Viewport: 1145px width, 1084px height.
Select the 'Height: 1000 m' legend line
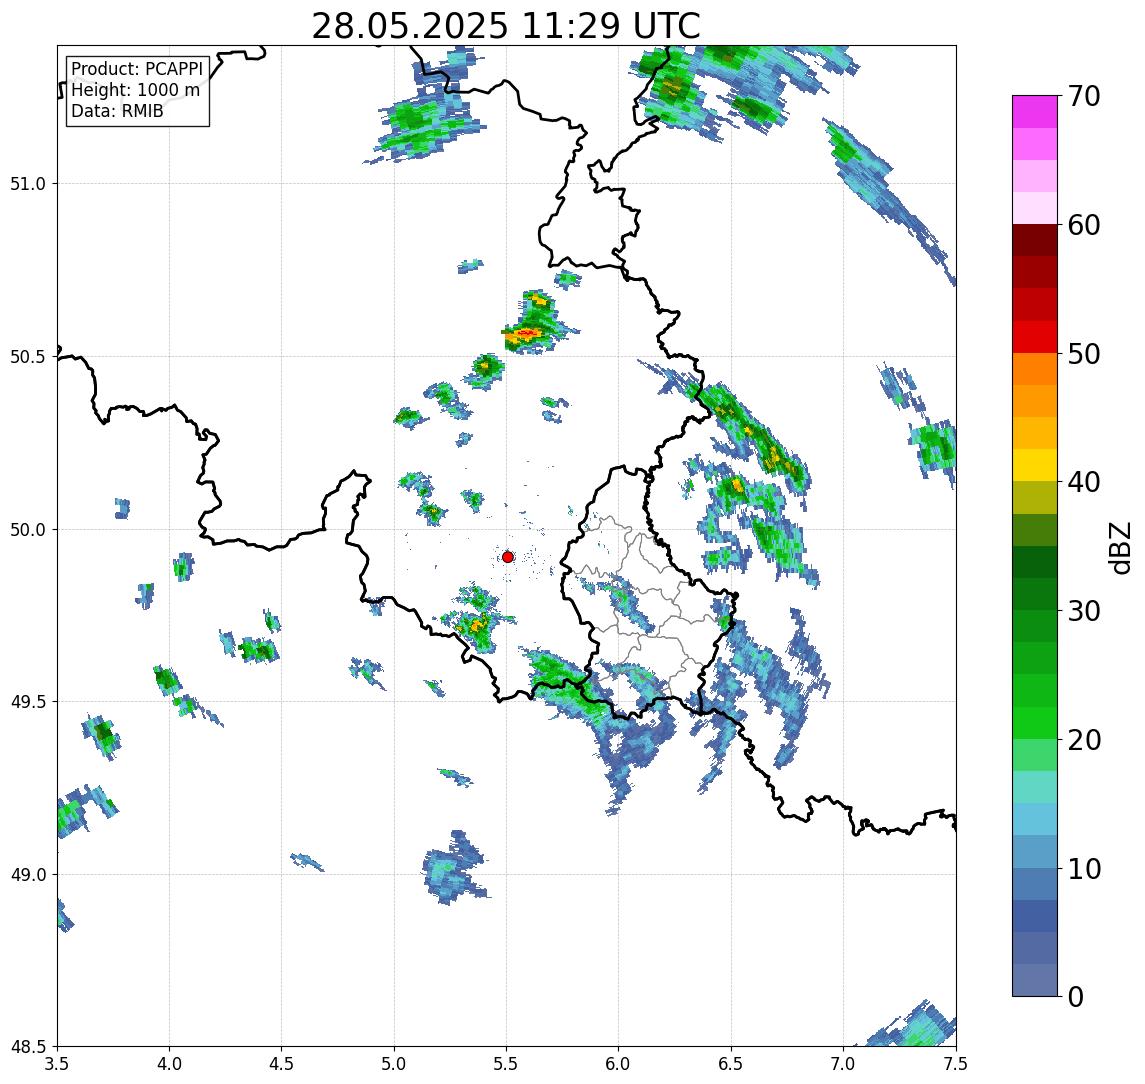click(x=135, y=90)
